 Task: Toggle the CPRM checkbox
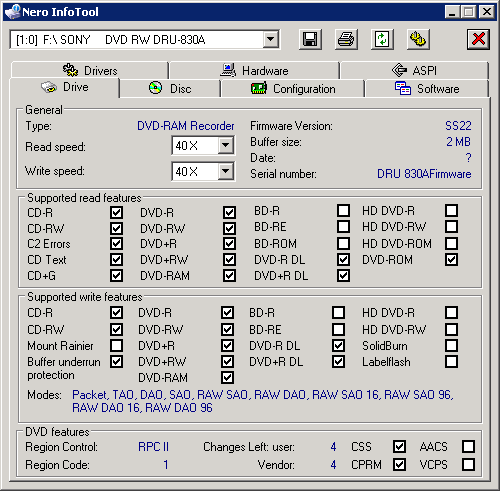click(x=399, y=464)
